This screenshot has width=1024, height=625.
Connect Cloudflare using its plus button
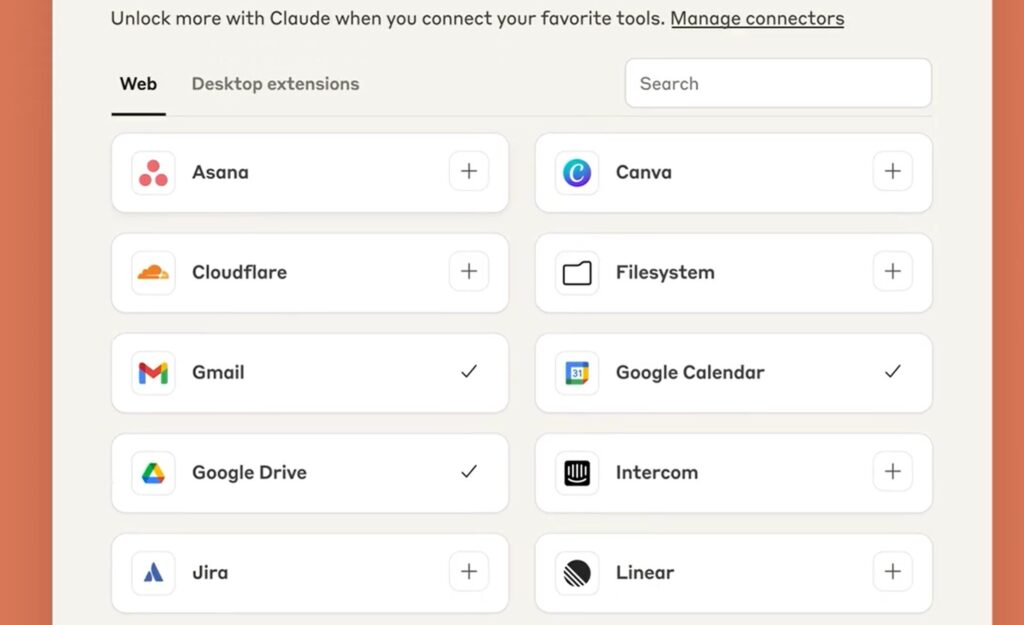[x=469, y=271]
